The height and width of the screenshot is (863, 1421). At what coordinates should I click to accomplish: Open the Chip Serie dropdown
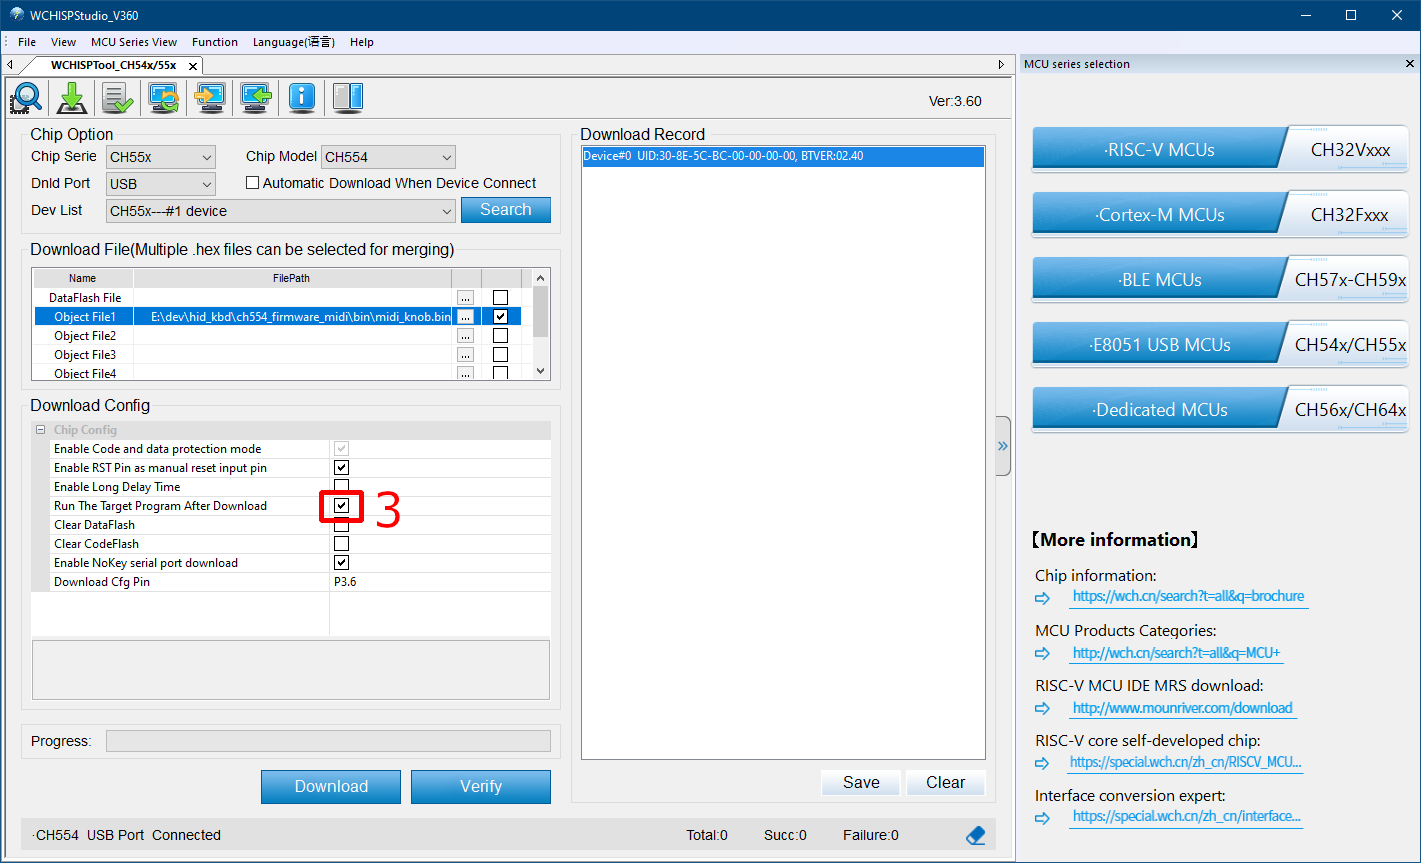pyautogui.click(x=161, y=157)
